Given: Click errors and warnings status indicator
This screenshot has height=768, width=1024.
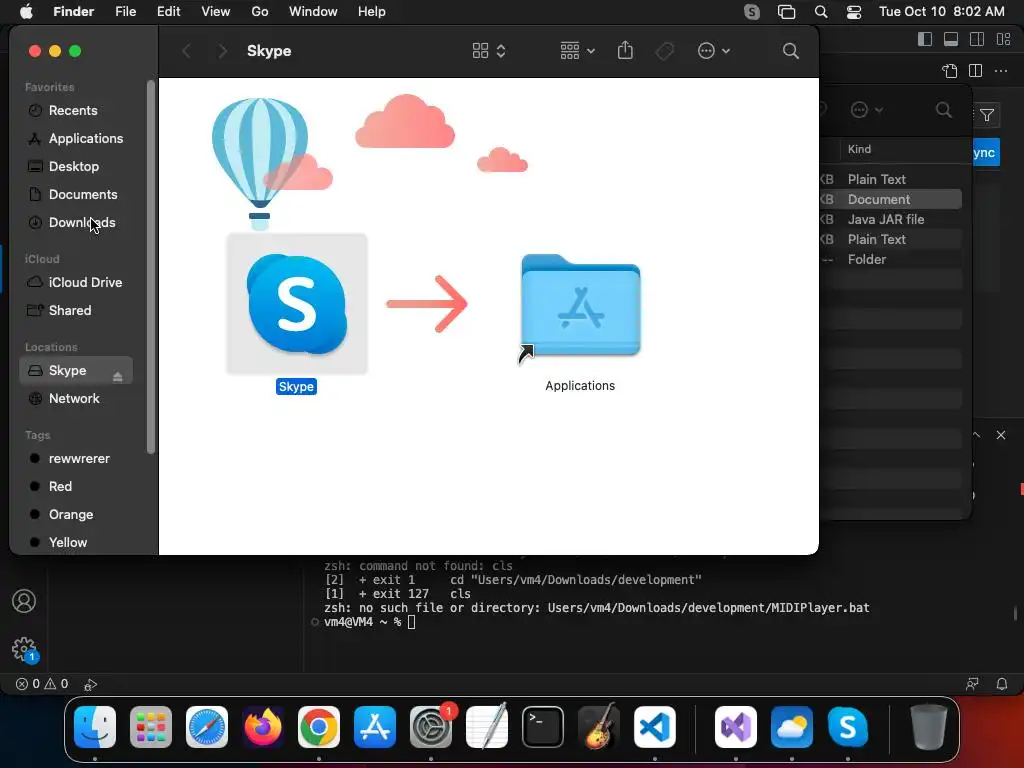Looking at the screenshot, I should [x=42, y=684].
